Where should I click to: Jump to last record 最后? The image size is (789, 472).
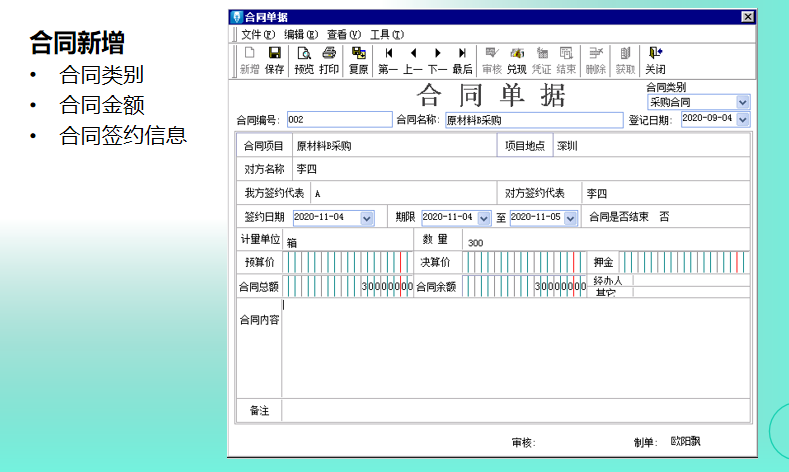[462, 60]
